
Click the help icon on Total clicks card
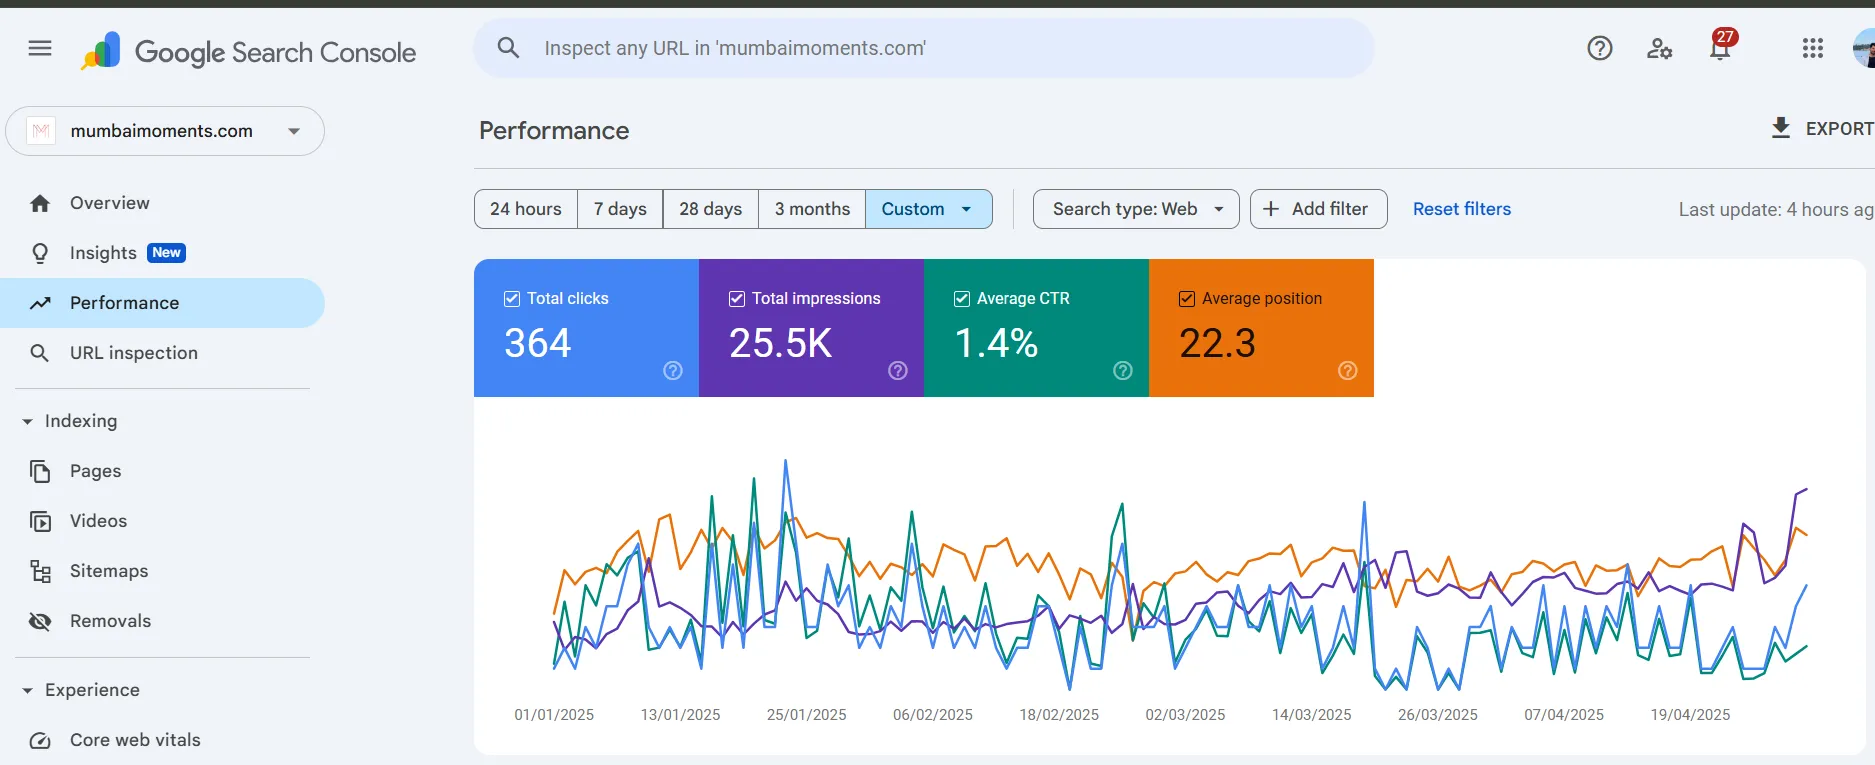coord(673,371)
